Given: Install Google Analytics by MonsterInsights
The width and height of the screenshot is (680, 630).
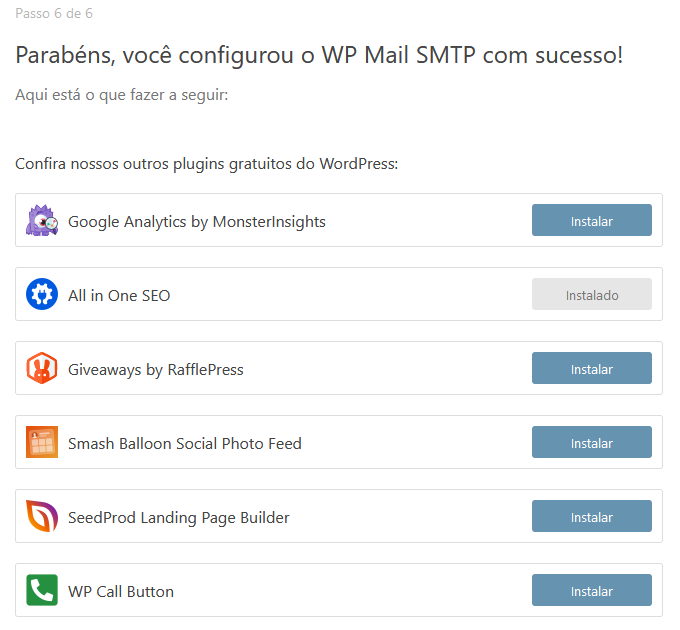Looking at the screenshot, I should pyautogui.click(x=592, y=220).
